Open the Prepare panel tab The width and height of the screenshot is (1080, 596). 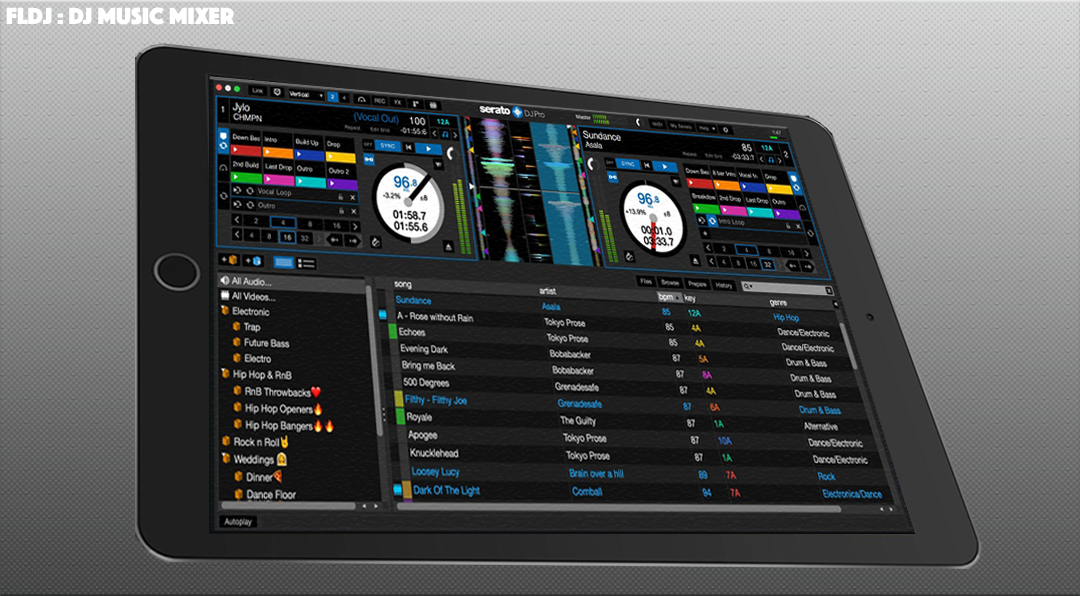click(x=696, y=284)
